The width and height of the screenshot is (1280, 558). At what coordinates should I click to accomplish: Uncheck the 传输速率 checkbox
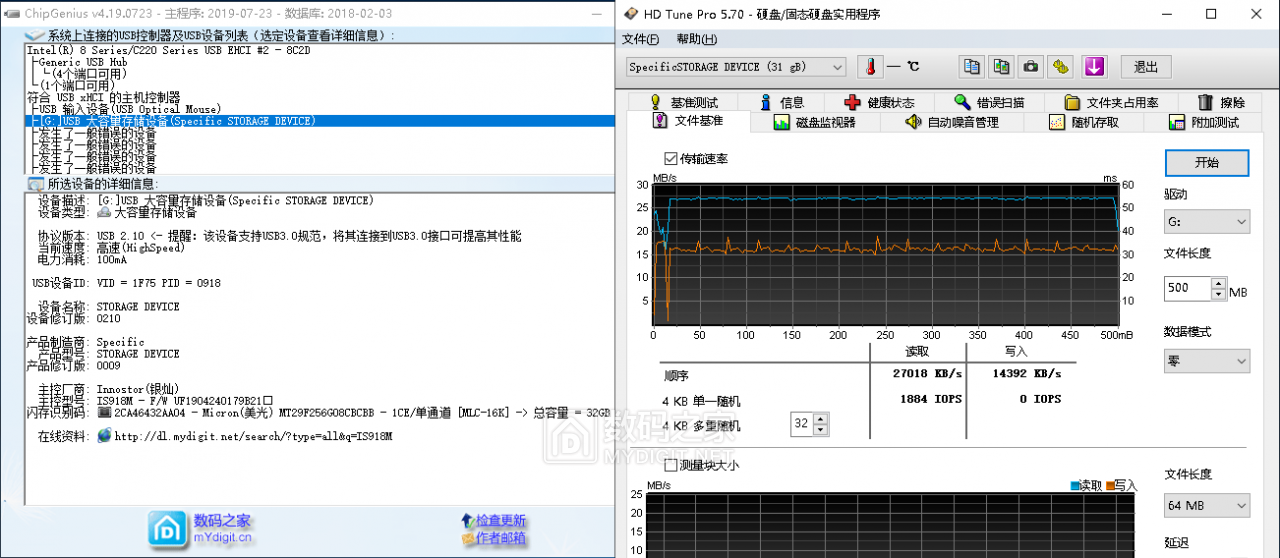pyautogui.click(x=670, y=159)
